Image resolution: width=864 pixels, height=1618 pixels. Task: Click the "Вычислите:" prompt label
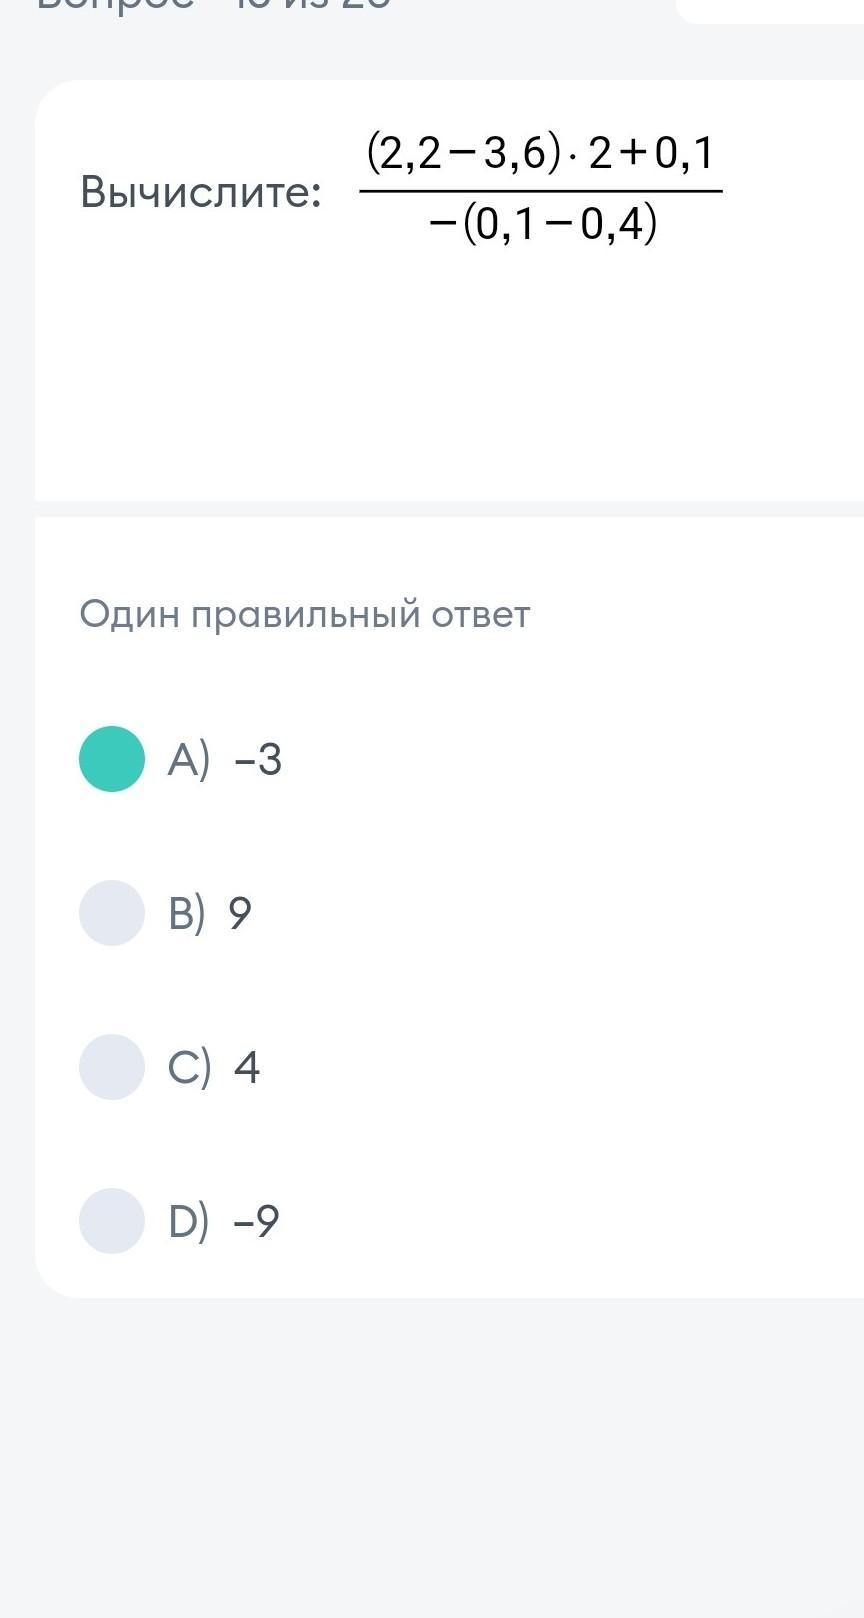[201, 192]
